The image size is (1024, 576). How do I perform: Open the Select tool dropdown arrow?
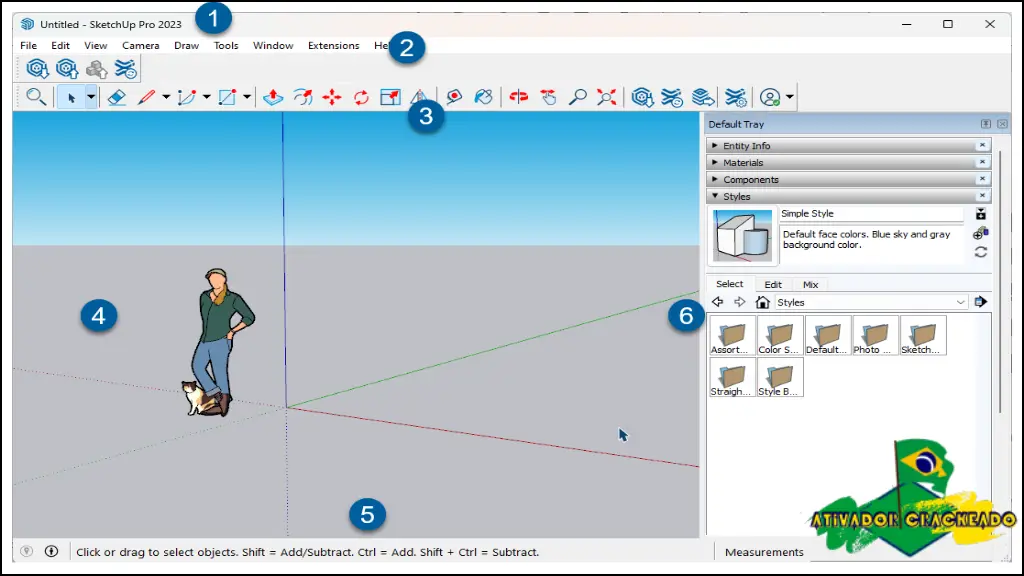coord(91,97)
